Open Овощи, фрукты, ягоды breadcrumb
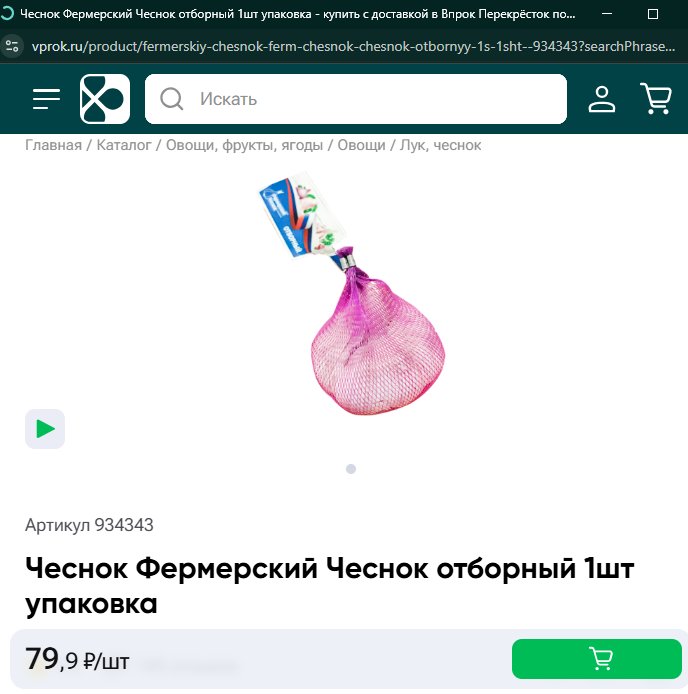Screen dimensions: 688x694 [x=244, y=145]
